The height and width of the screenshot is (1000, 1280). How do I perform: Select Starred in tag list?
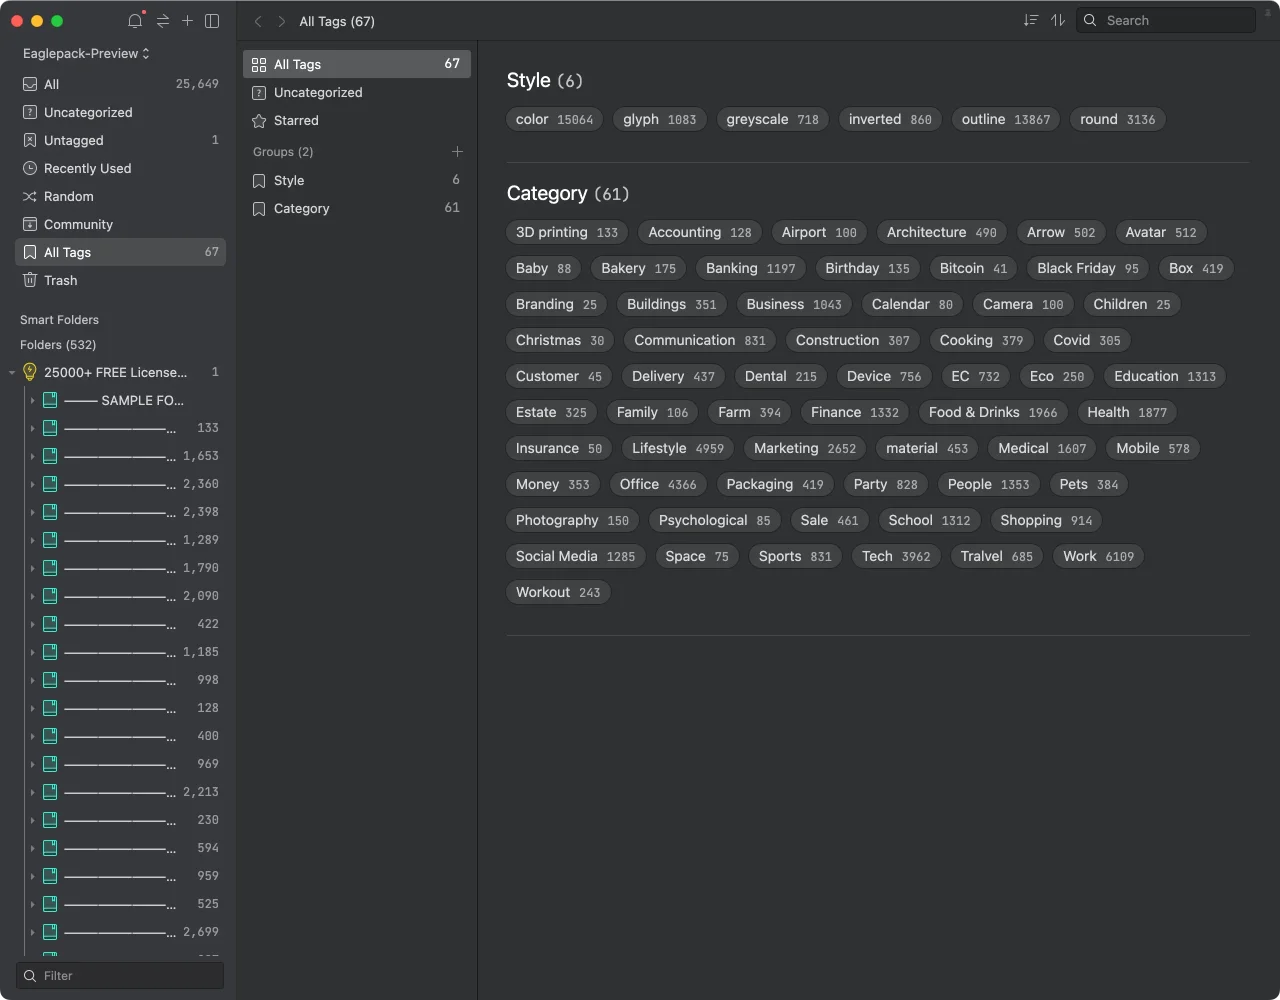pyautogui.click(x=296, y=120)
